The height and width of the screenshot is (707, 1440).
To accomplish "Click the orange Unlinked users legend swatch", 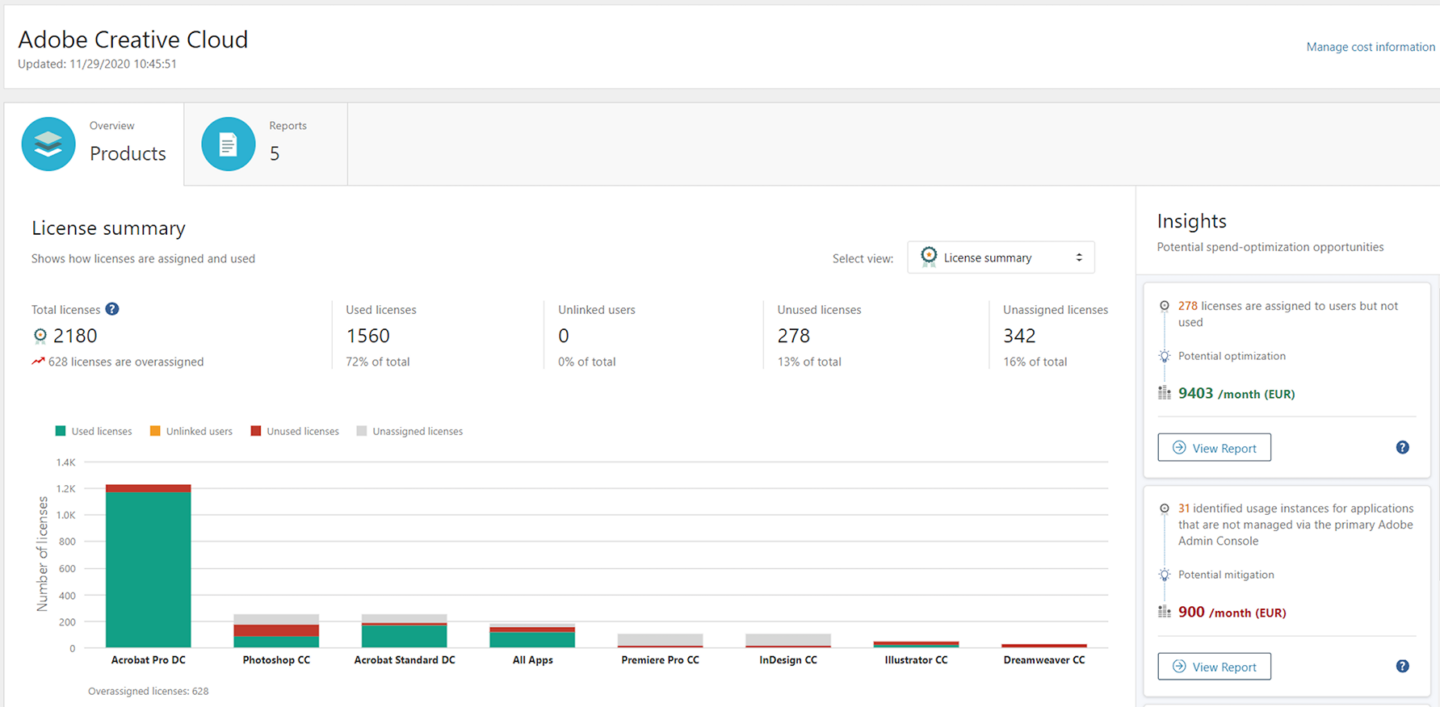I will coord(155,431).
